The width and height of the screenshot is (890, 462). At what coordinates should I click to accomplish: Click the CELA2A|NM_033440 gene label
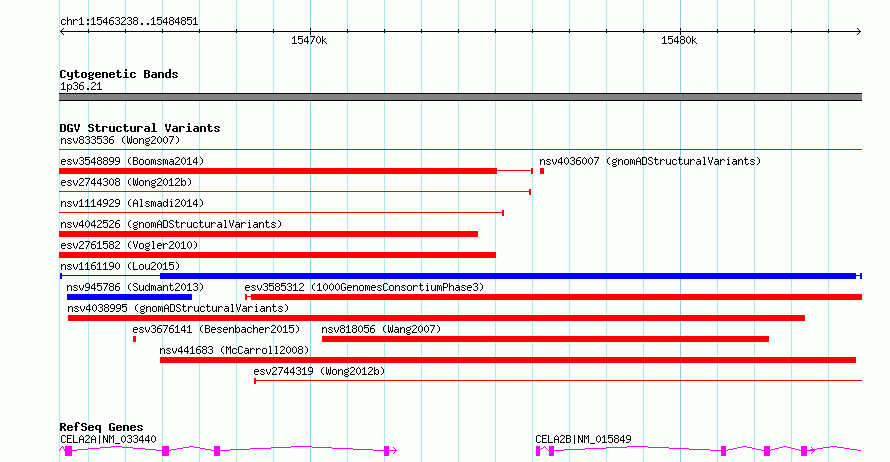click(108, 439)
